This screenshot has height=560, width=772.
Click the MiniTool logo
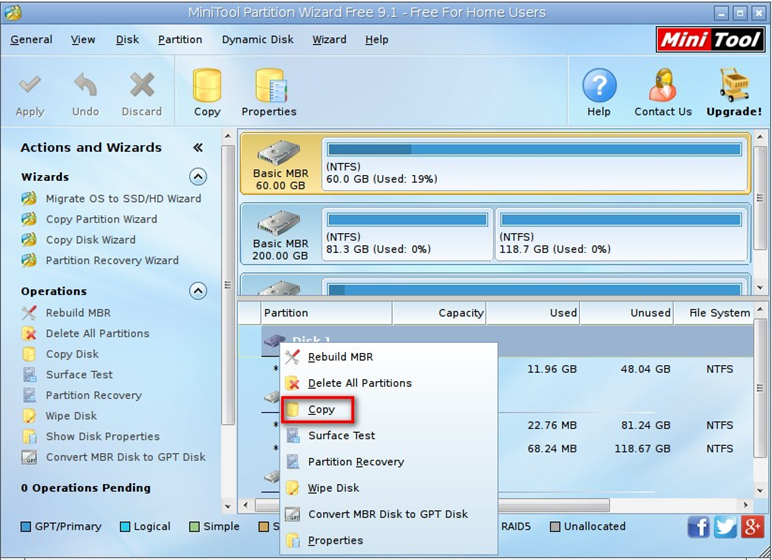pos(710,39)
